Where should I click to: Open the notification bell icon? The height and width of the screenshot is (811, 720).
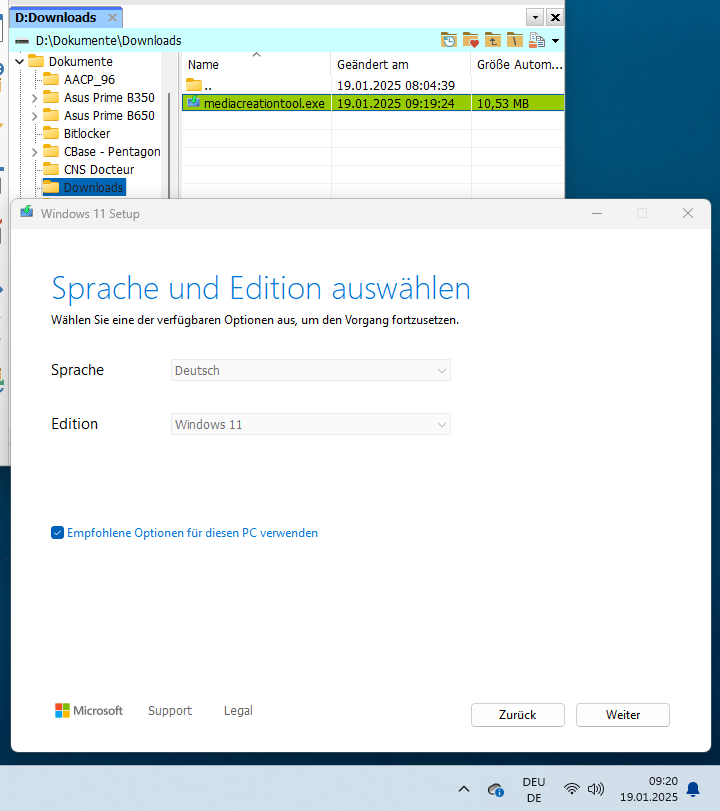pos(693,789)
